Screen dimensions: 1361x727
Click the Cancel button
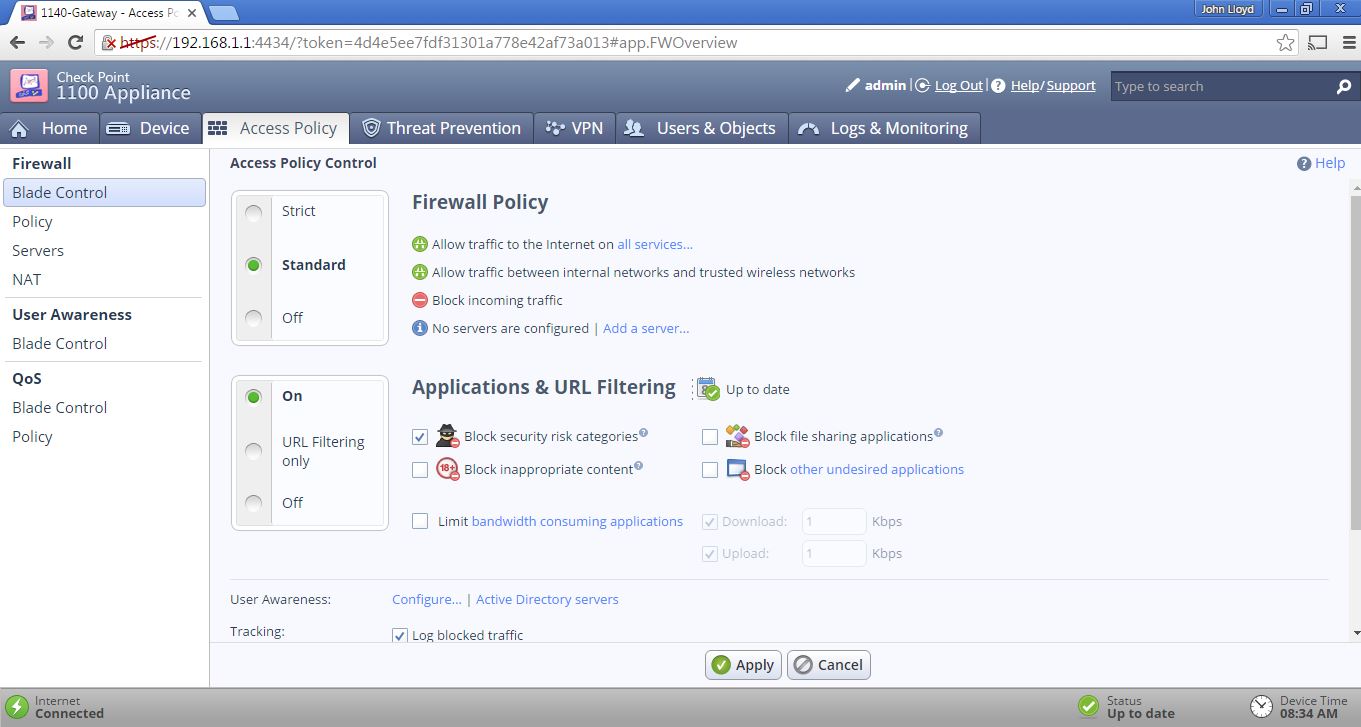(828, 665)
